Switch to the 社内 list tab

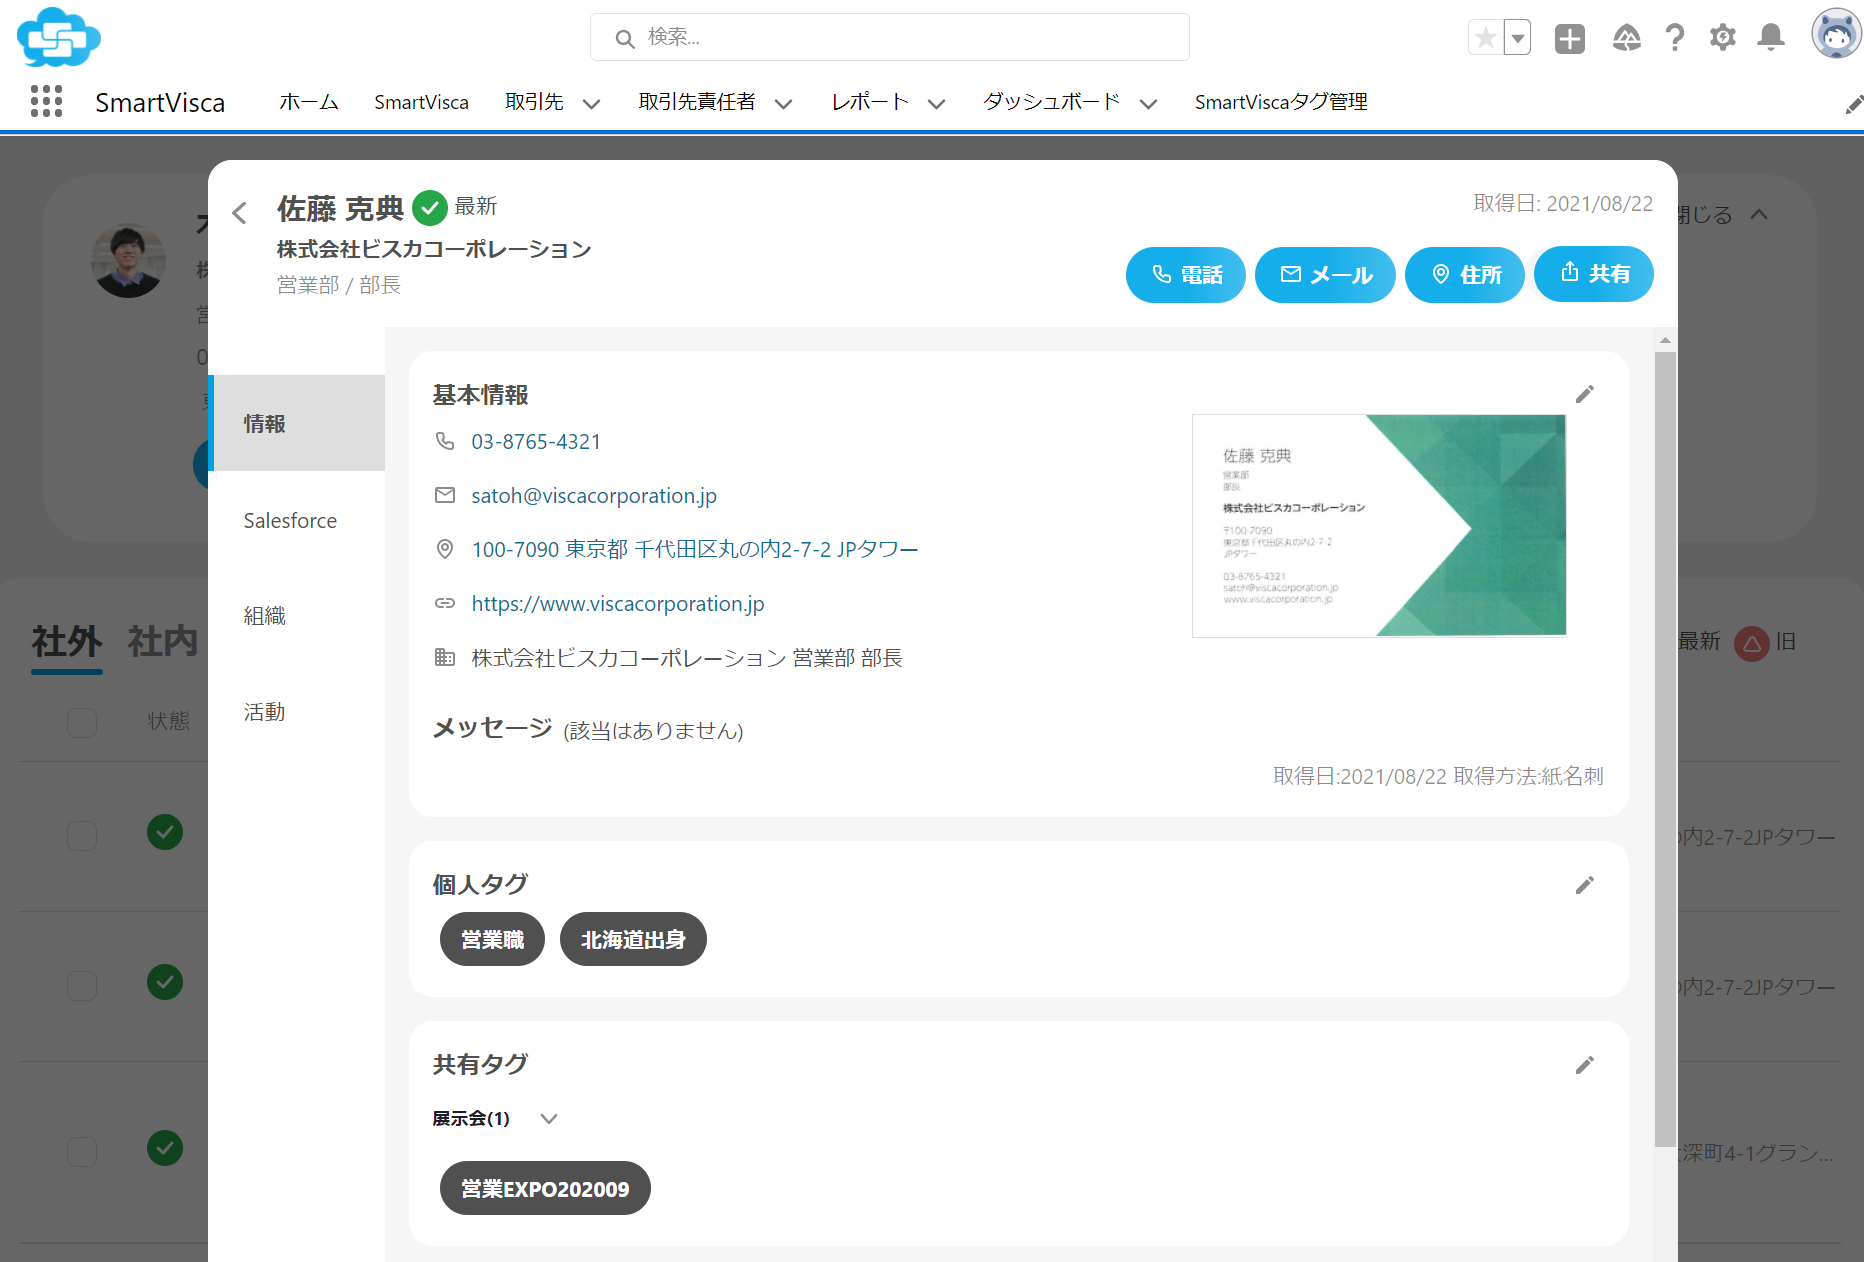[162, 642]
